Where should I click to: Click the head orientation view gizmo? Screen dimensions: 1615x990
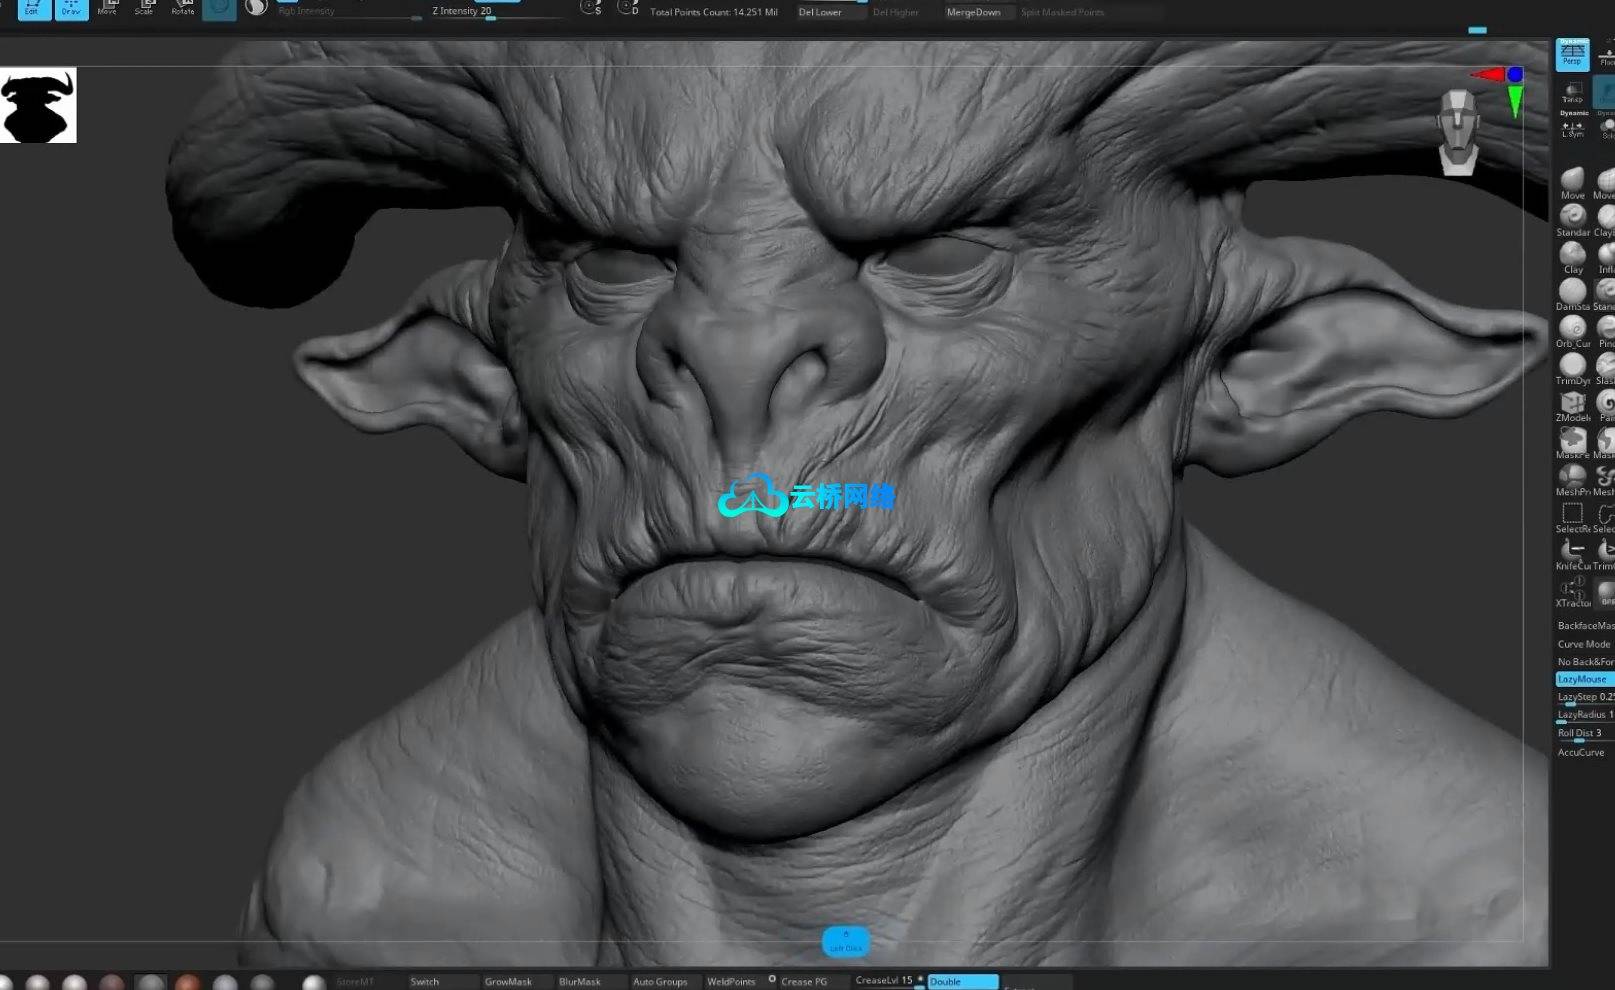[x=1458, y=132]
